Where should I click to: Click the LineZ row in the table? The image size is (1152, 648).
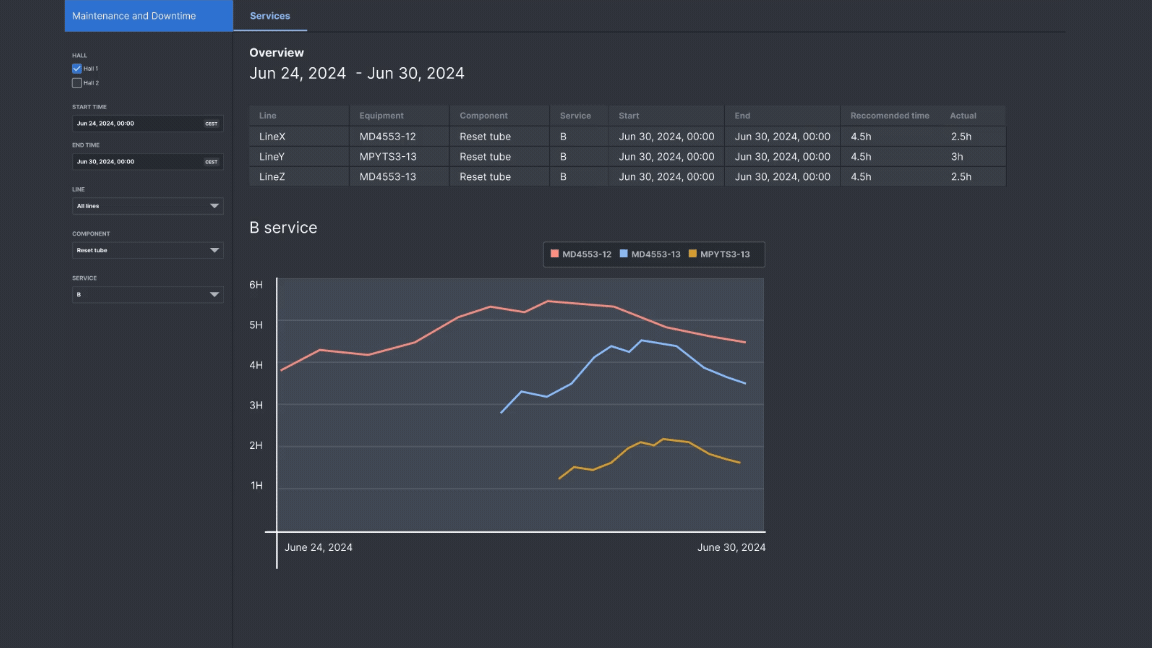point(272,177)
